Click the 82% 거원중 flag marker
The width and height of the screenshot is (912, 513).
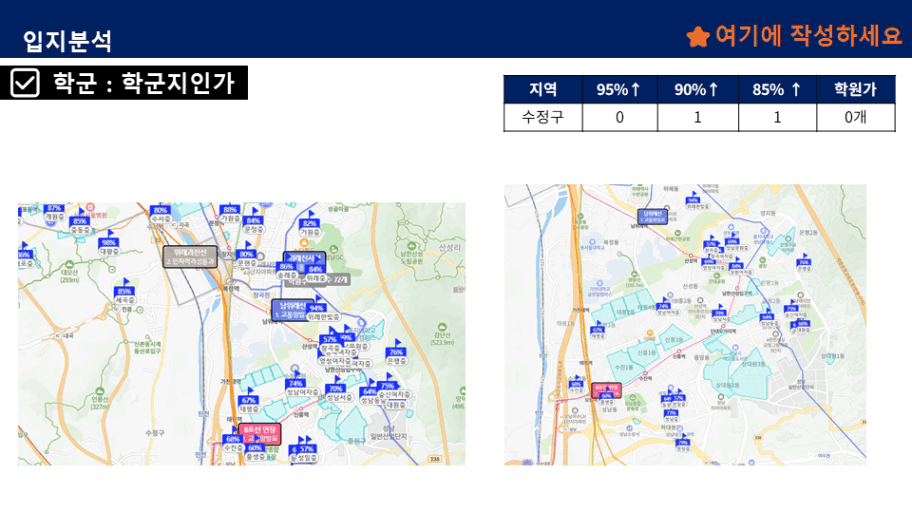[x=309, y=223]
